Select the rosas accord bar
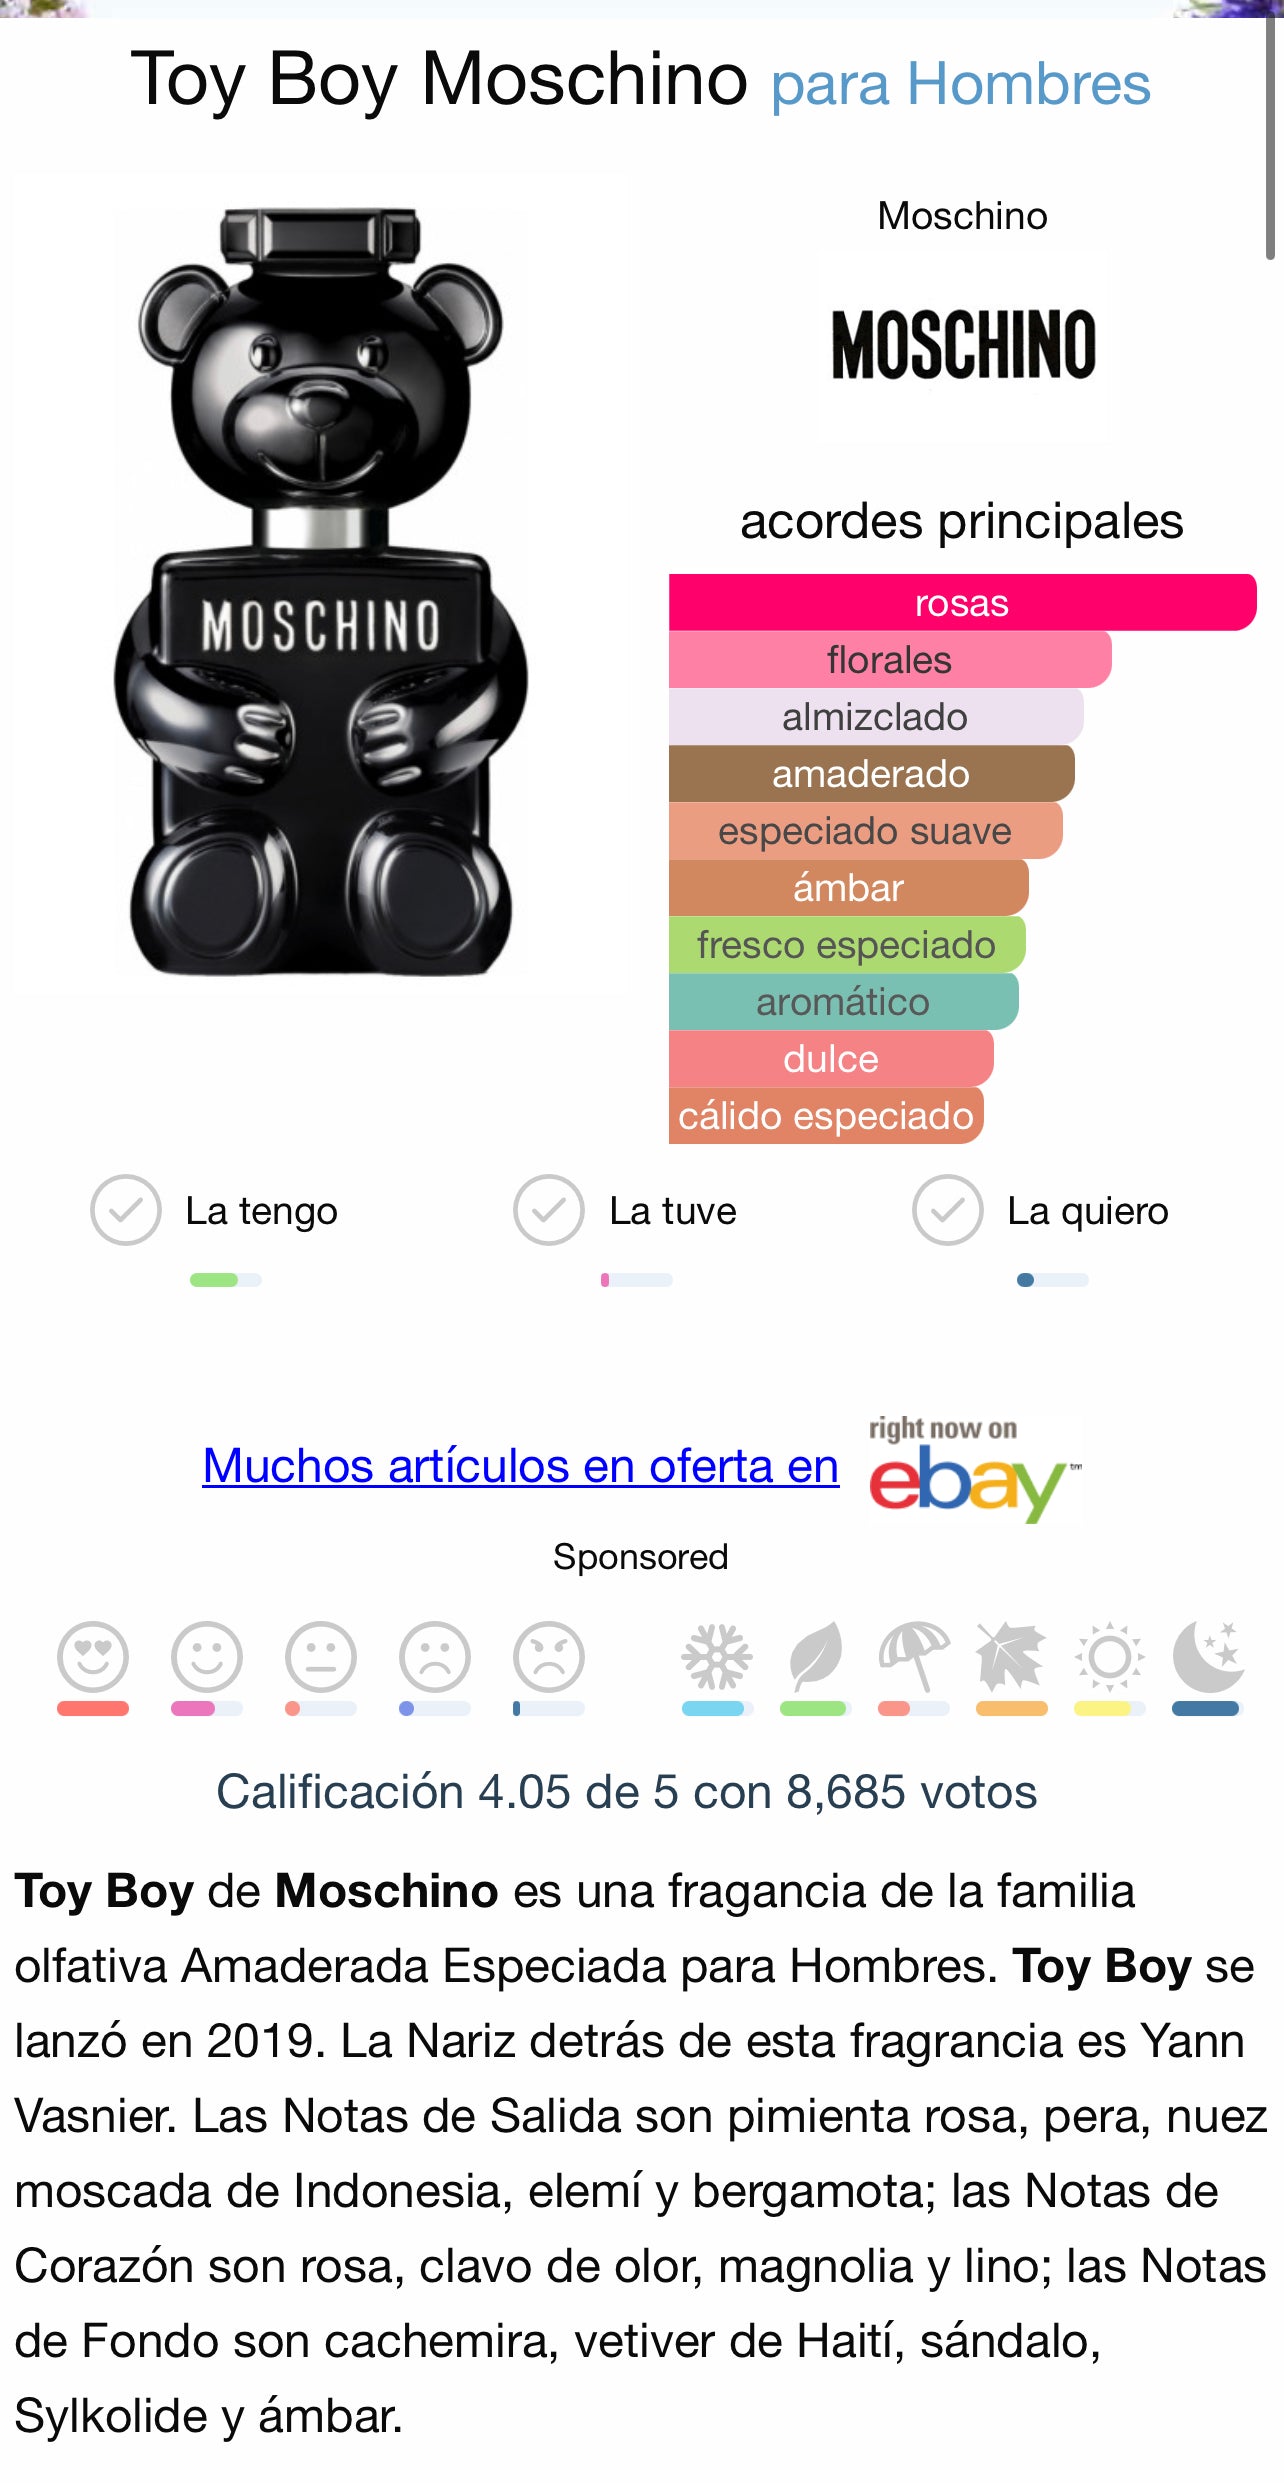The height and width of the screenshot is (2483, 1284). (x=962, y=602)
